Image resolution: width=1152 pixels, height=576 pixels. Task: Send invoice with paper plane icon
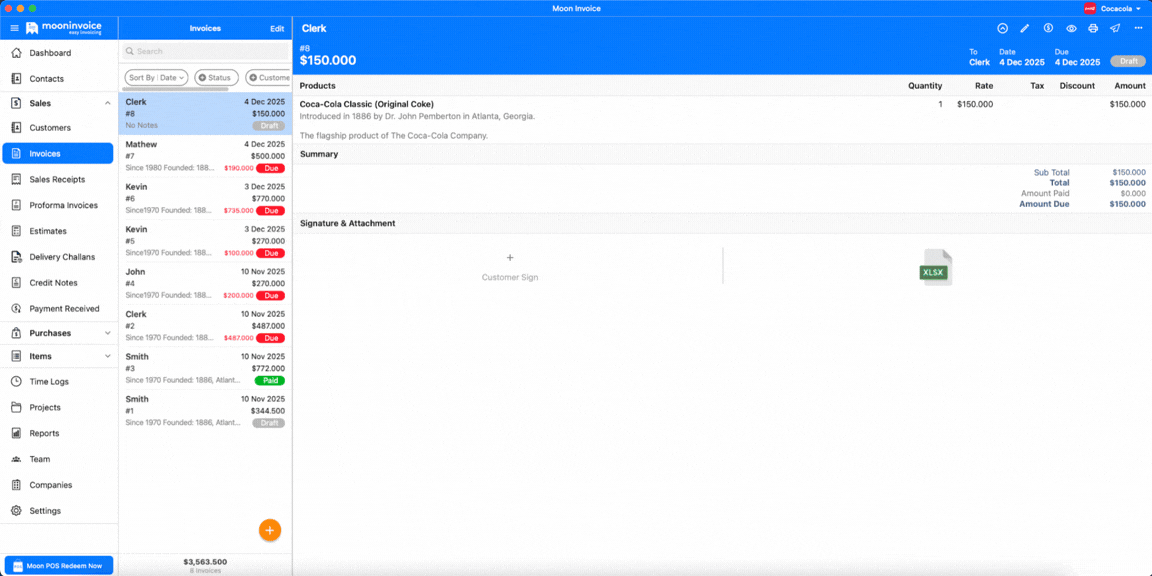point(1115,29)
